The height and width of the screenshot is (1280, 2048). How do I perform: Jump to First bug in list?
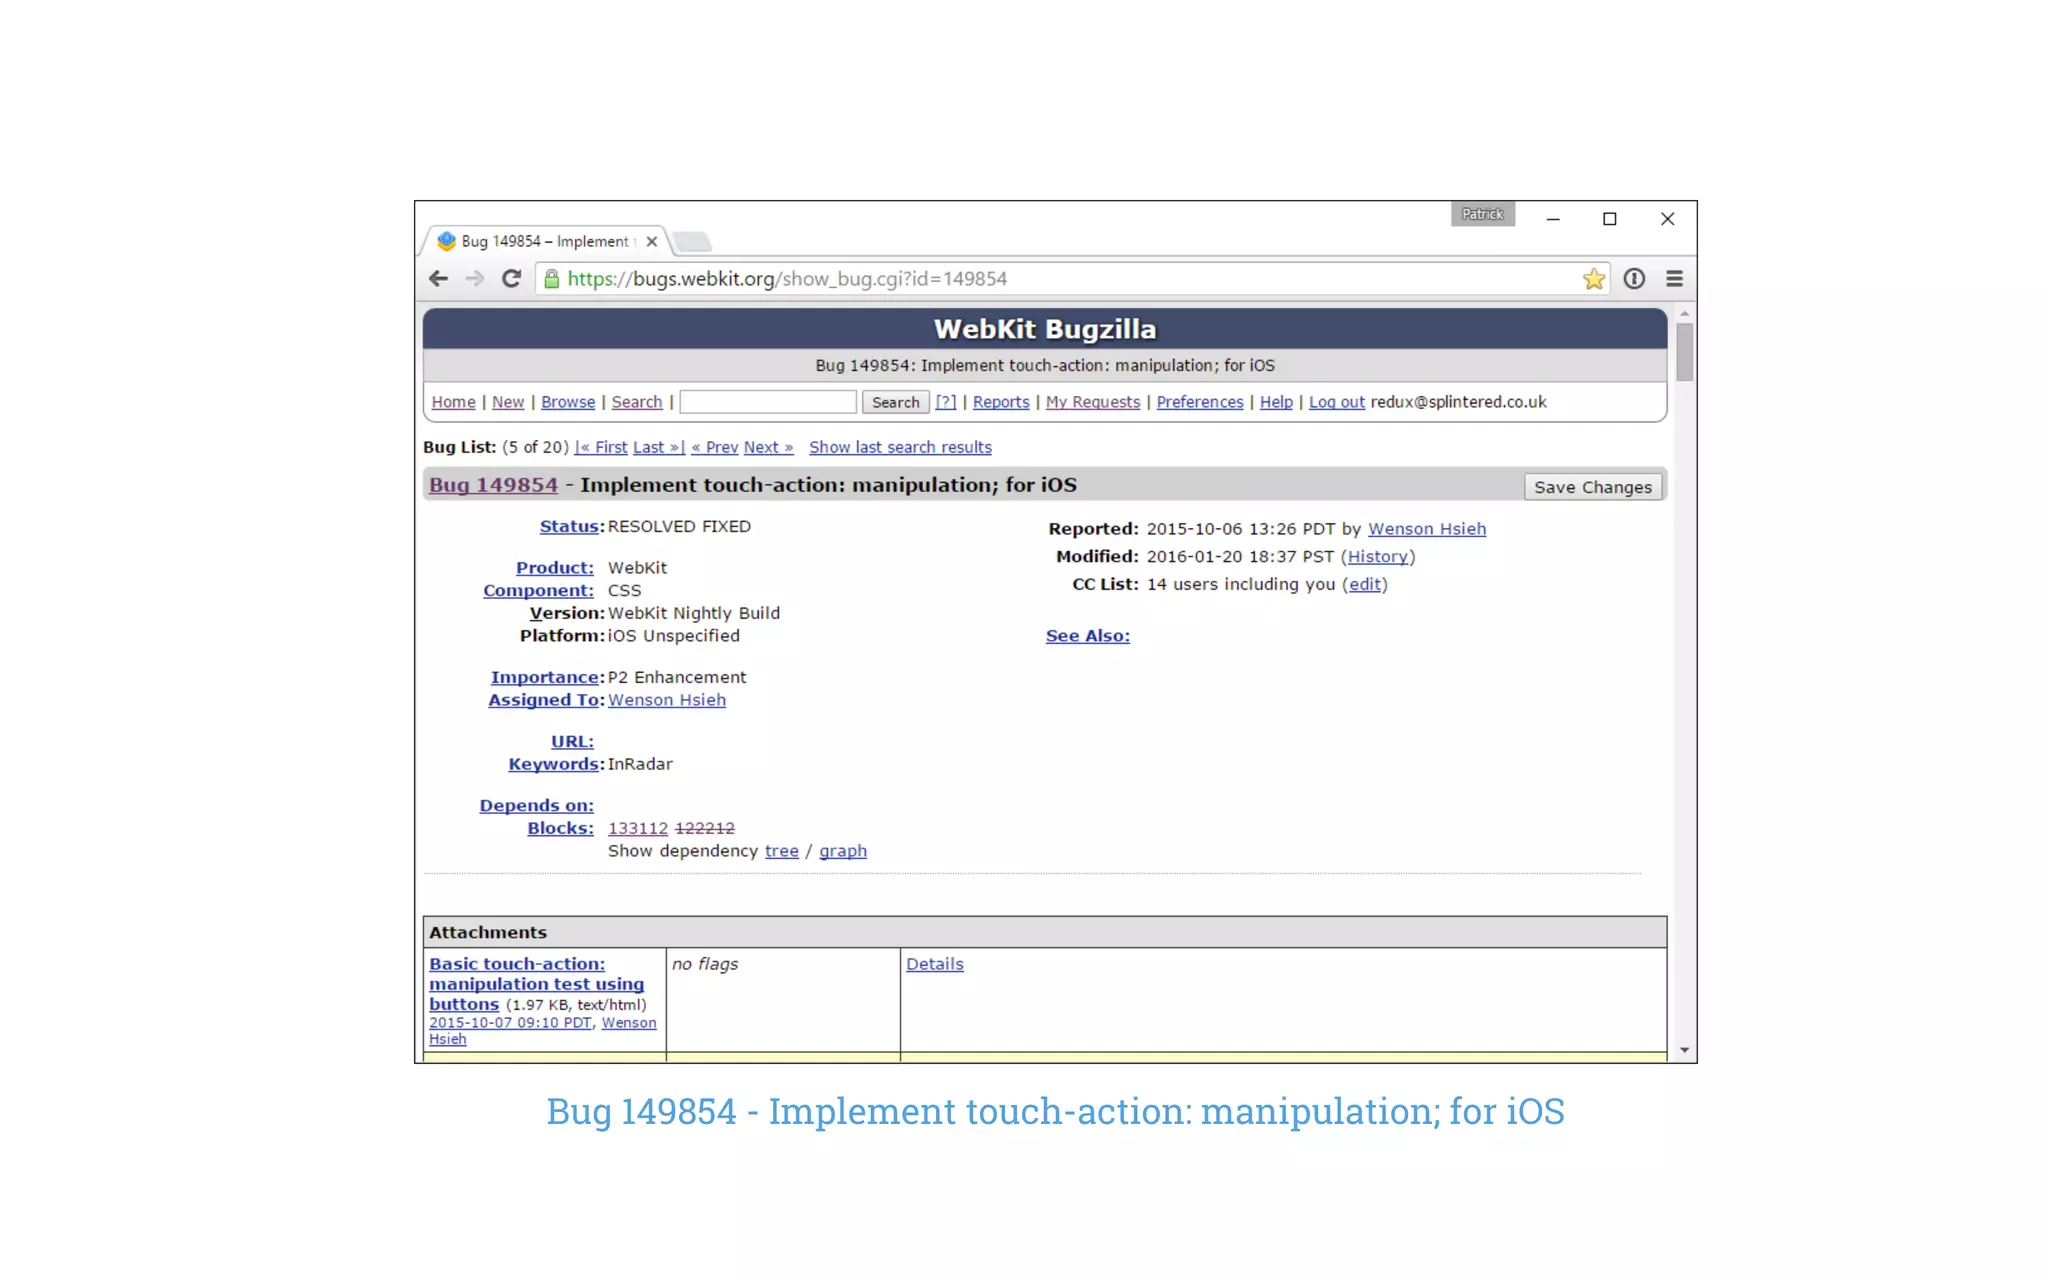coord(602,448)
